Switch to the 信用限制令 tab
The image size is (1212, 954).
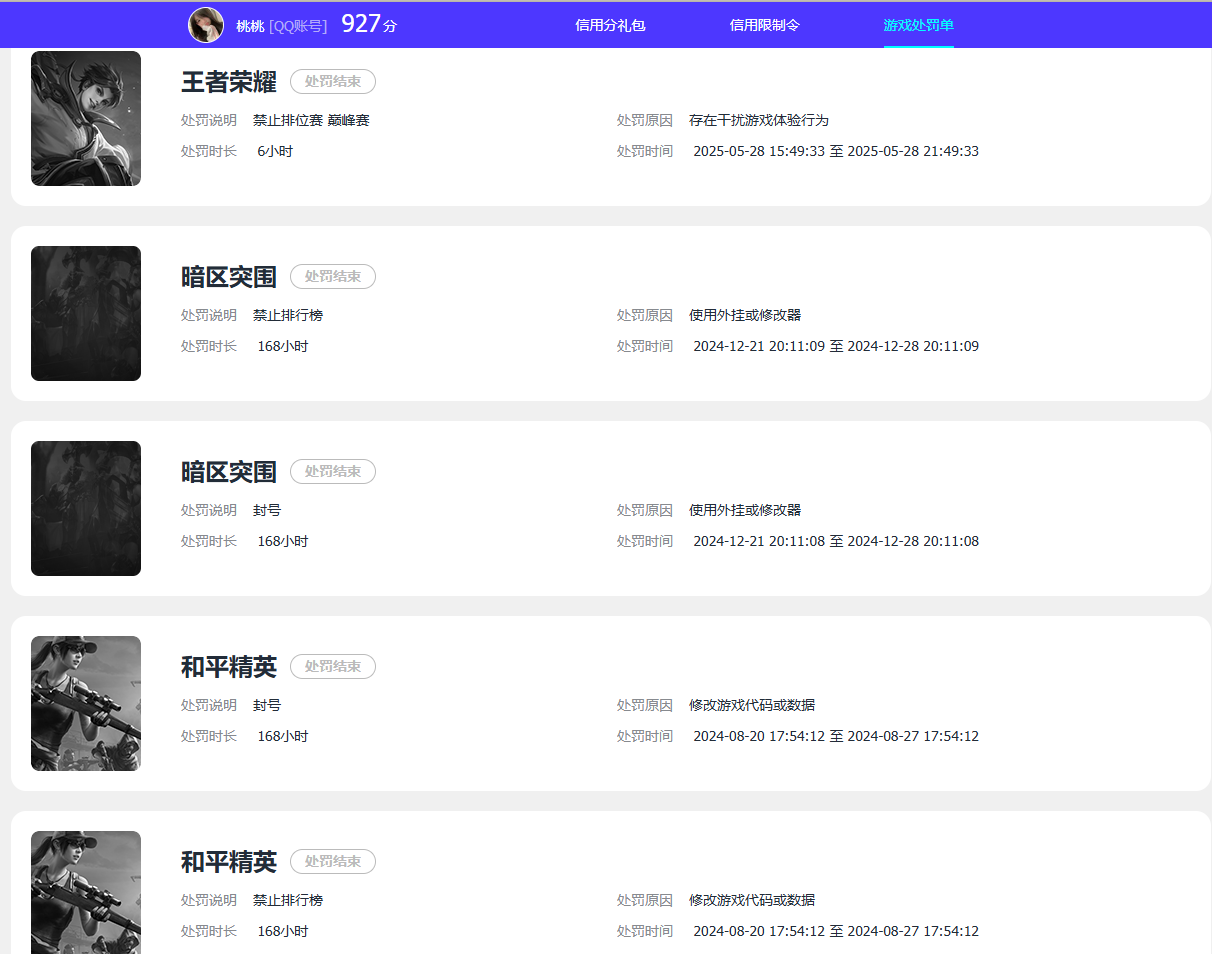[765, 25]
